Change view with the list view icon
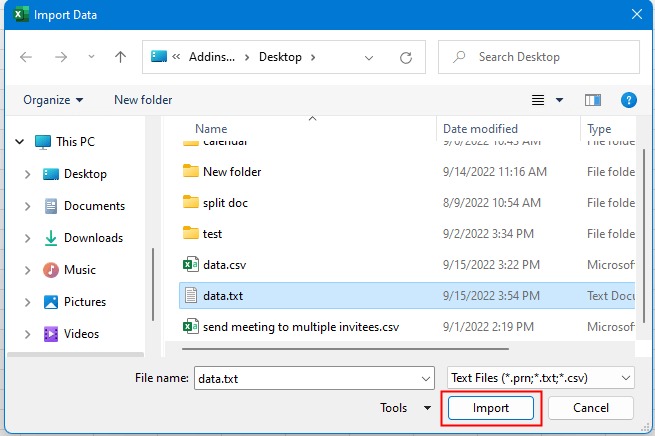655x436 pixels. pos(538,100)
